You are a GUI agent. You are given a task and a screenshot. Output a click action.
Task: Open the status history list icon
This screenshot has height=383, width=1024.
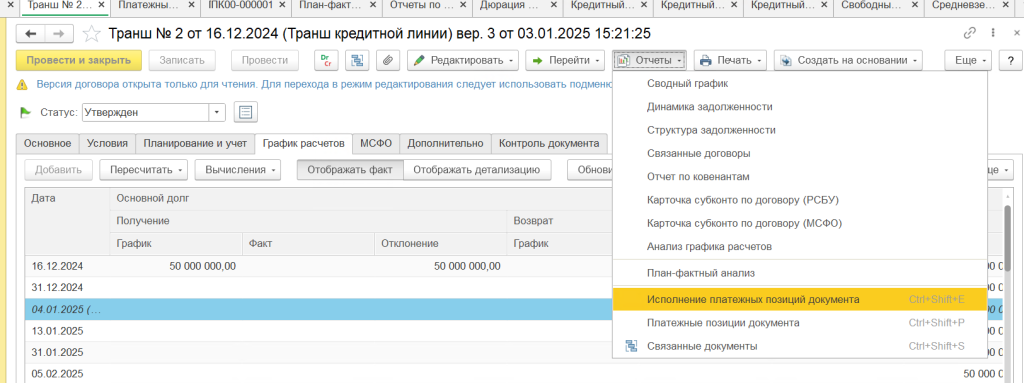(x=246, y=112)
